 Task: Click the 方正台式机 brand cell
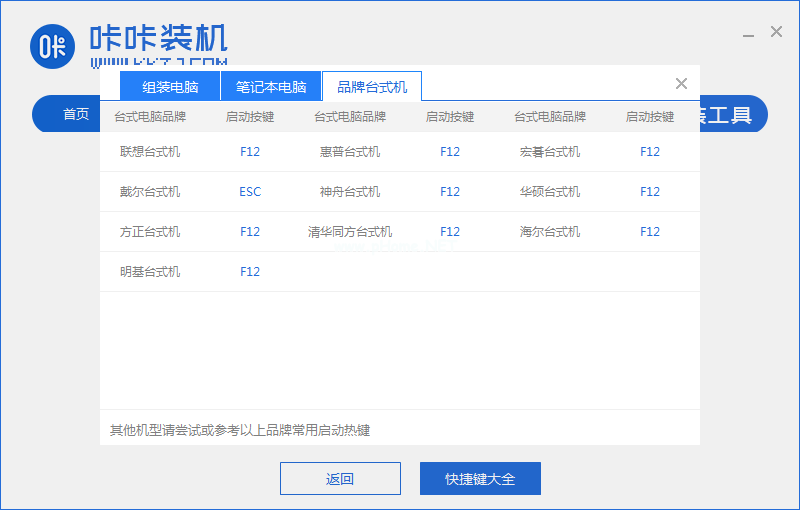(150, 232)
